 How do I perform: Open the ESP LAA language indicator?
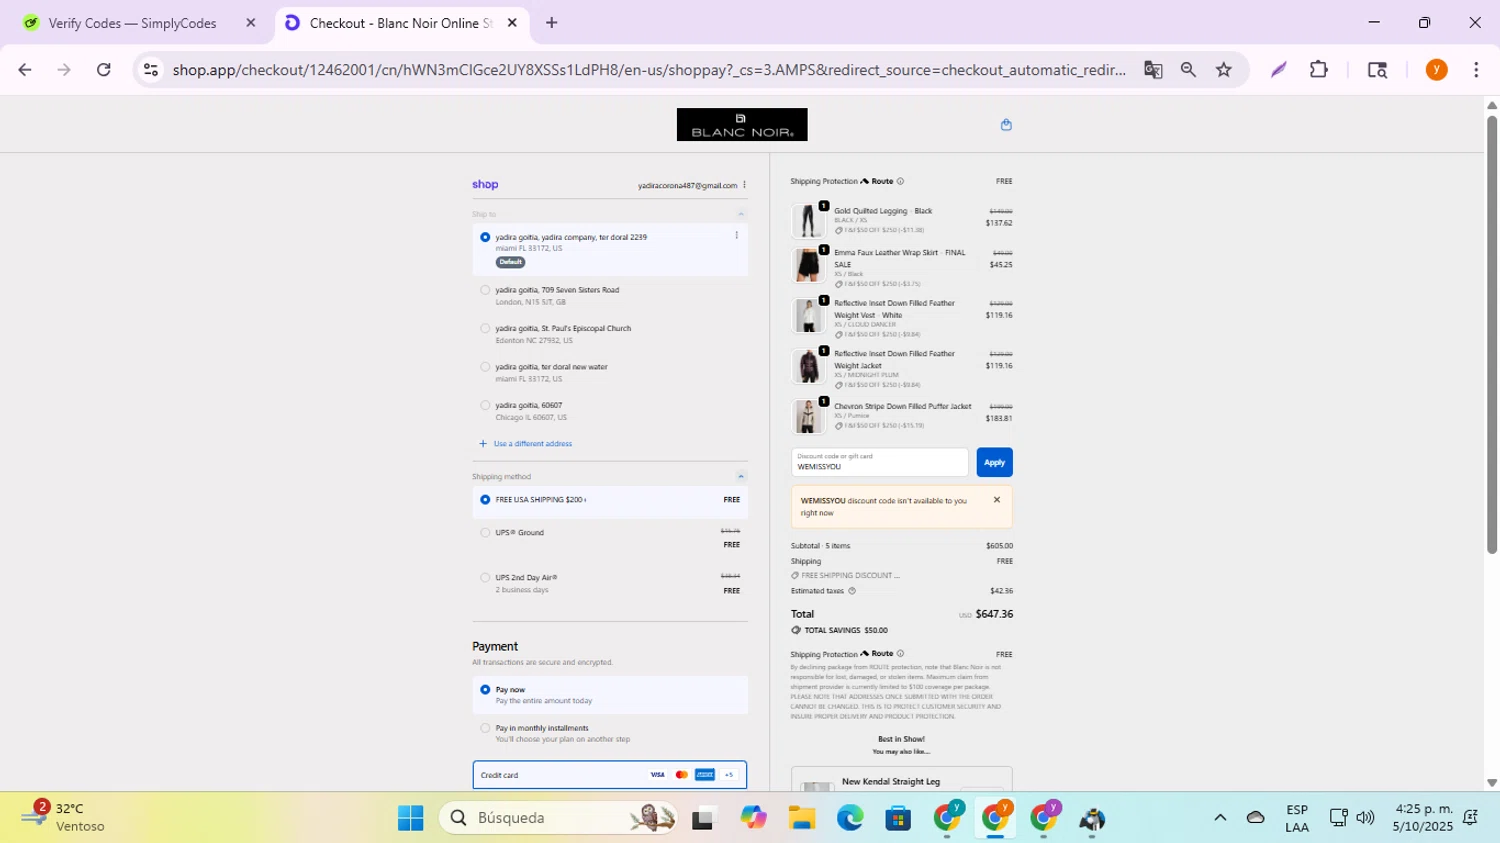tap(1297, 818)
